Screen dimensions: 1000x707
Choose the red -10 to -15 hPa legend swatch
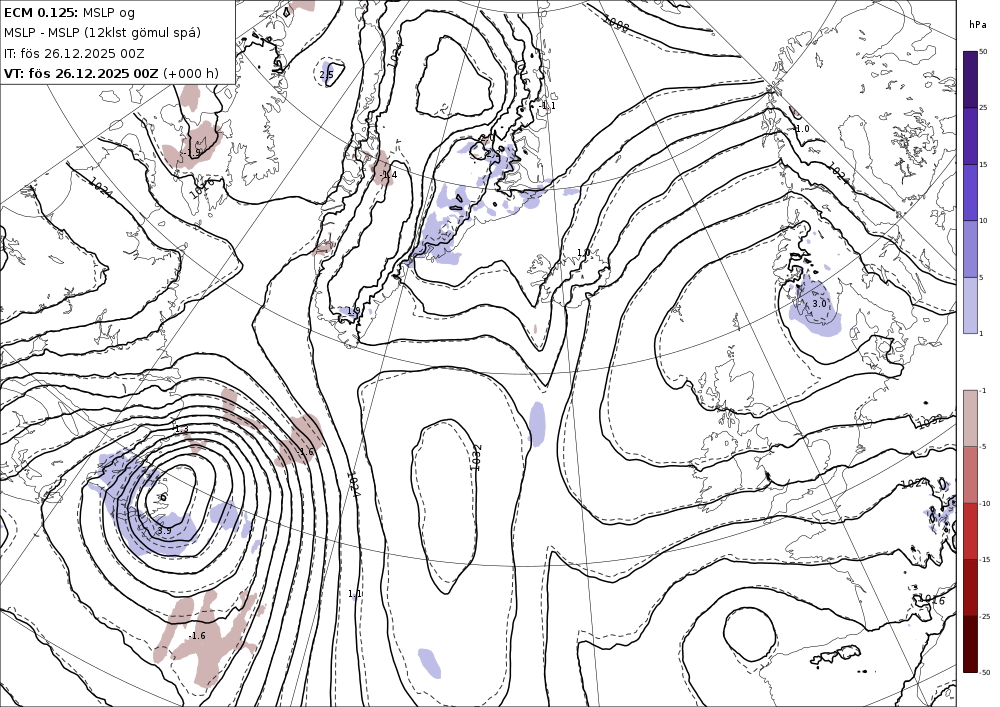tap(970, 531)
